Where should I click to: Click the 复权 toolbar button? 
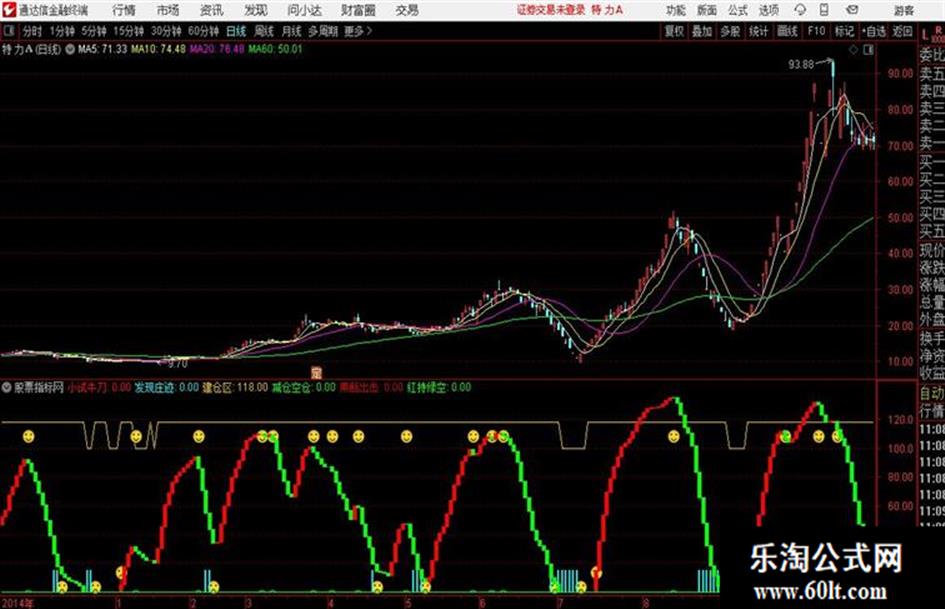point(674,31)
